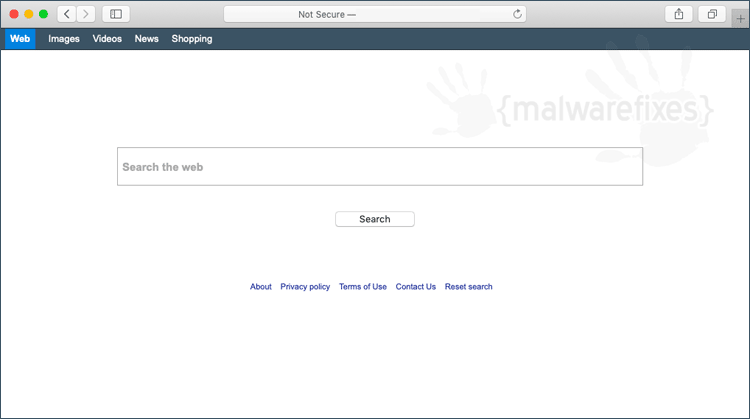Click the Not Secure address bar
The height and width of the screenshot is (419, 750).
(x=375, y=14)
